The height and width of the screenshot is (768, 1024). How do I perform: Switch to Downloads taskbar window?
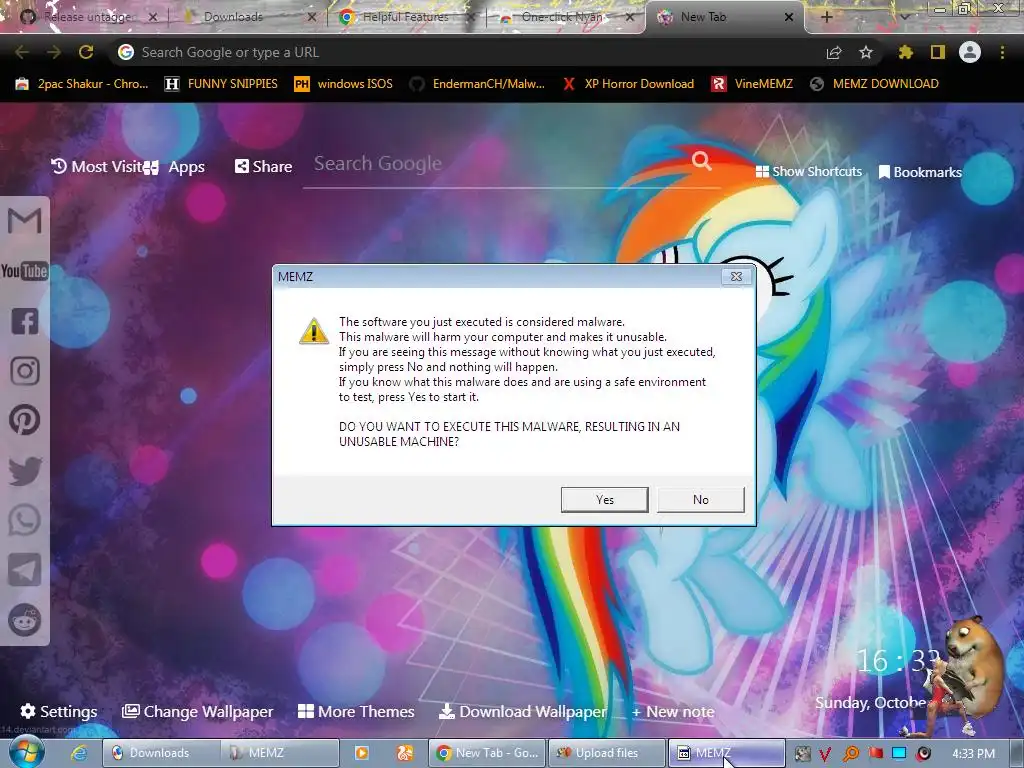[x=160, y=753]
